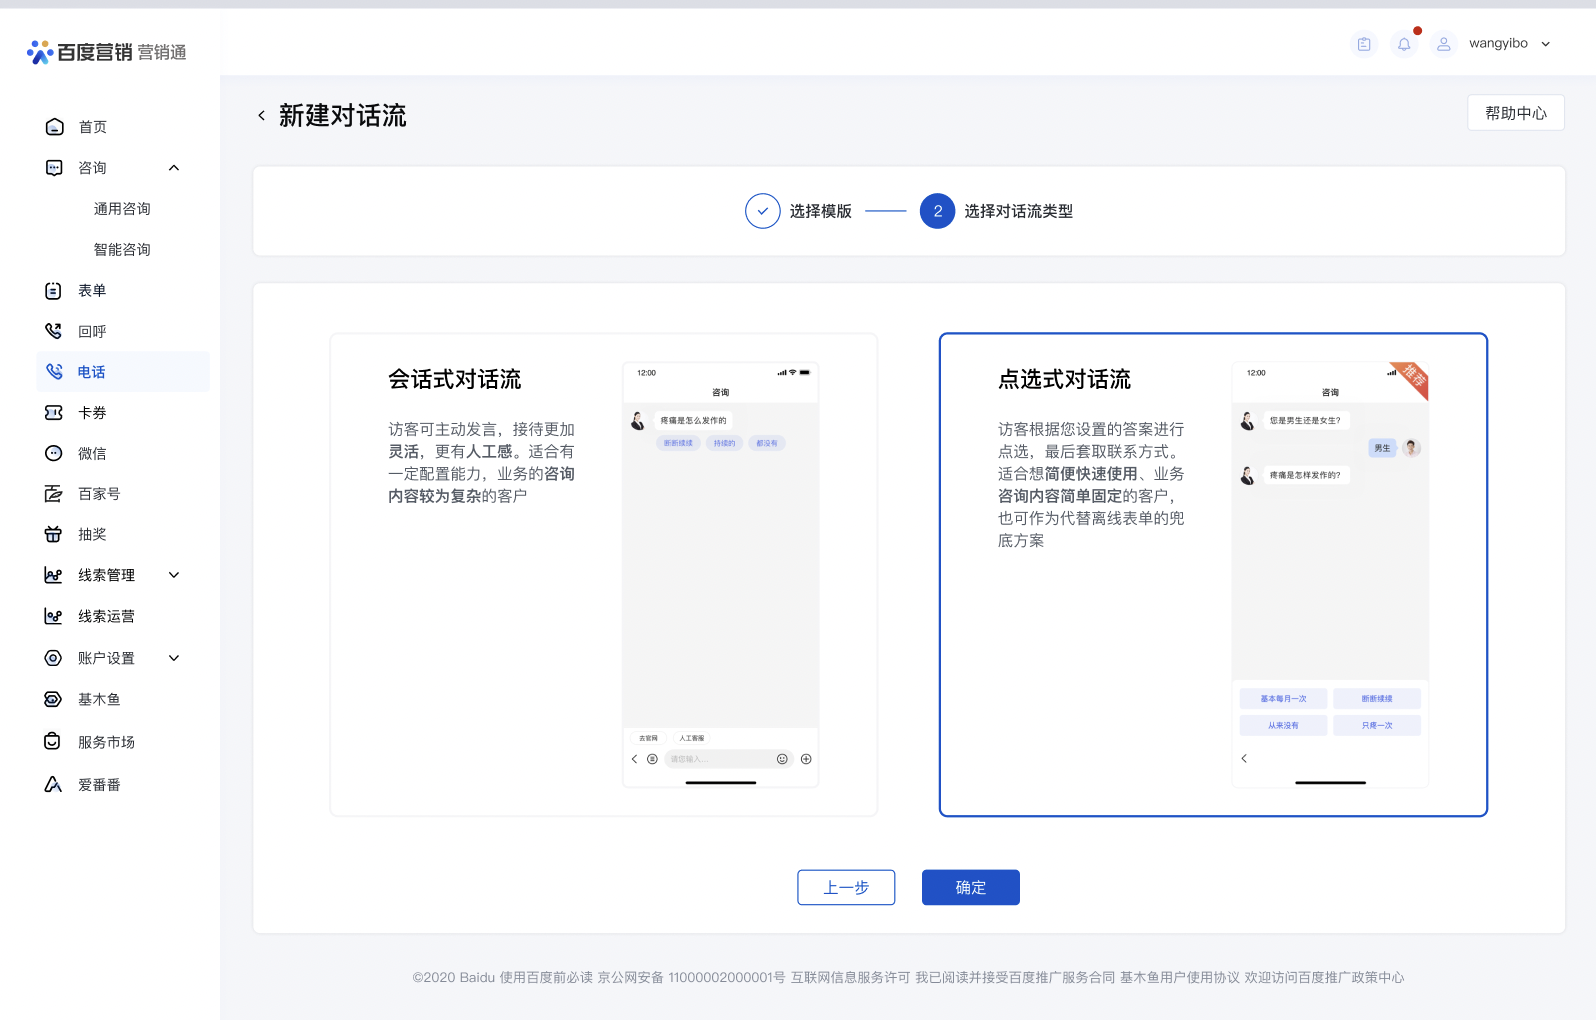Click the 上一步 previous step button
Viewport: 1596px width, 1020px height.
tap(845, 887)
